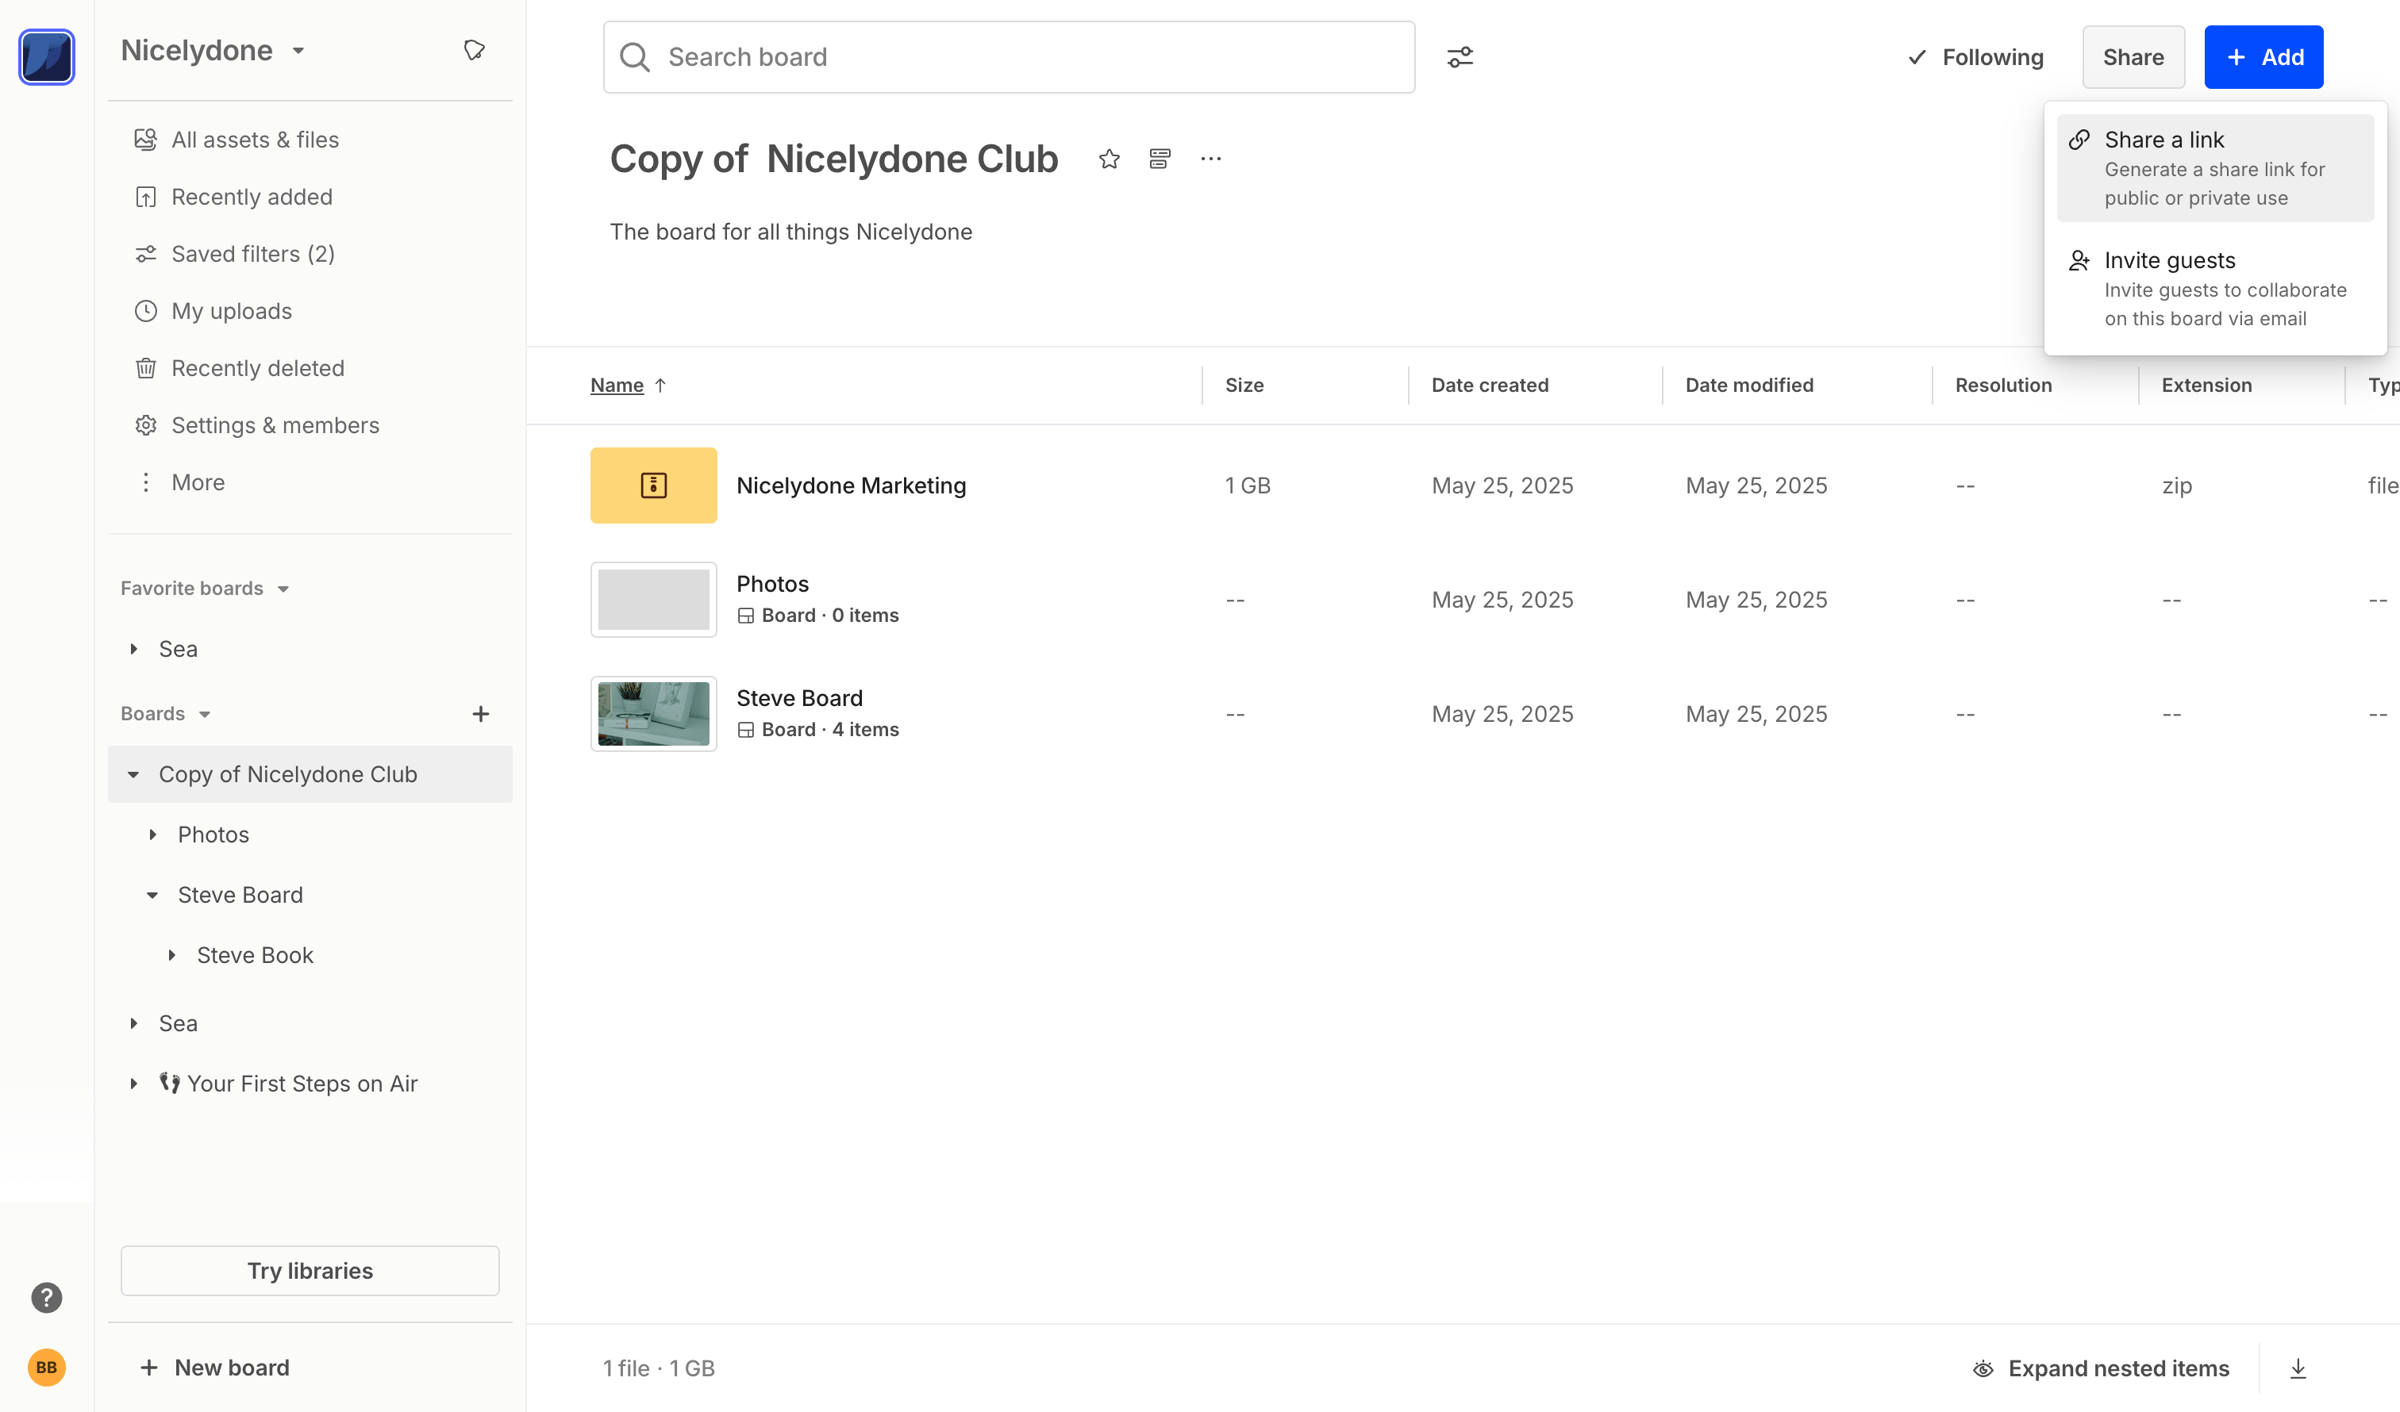Open the Steve Board thumbnail

(x=653, y=713)
